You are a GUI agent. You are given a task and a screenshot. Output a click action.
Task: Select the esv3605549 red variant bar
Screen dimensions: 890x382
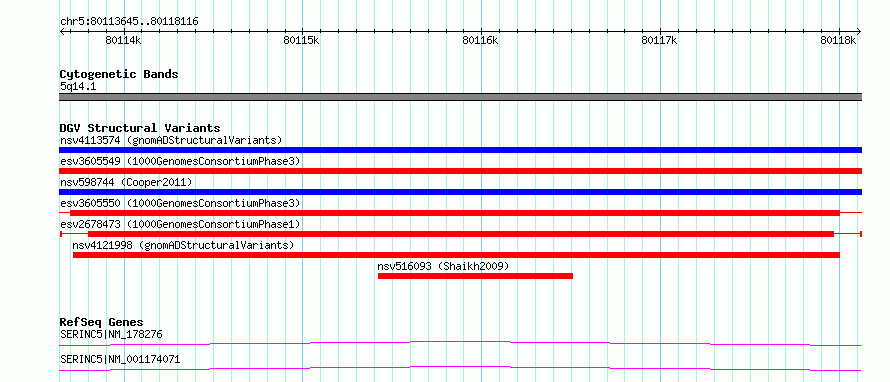(x=460, y=171)
